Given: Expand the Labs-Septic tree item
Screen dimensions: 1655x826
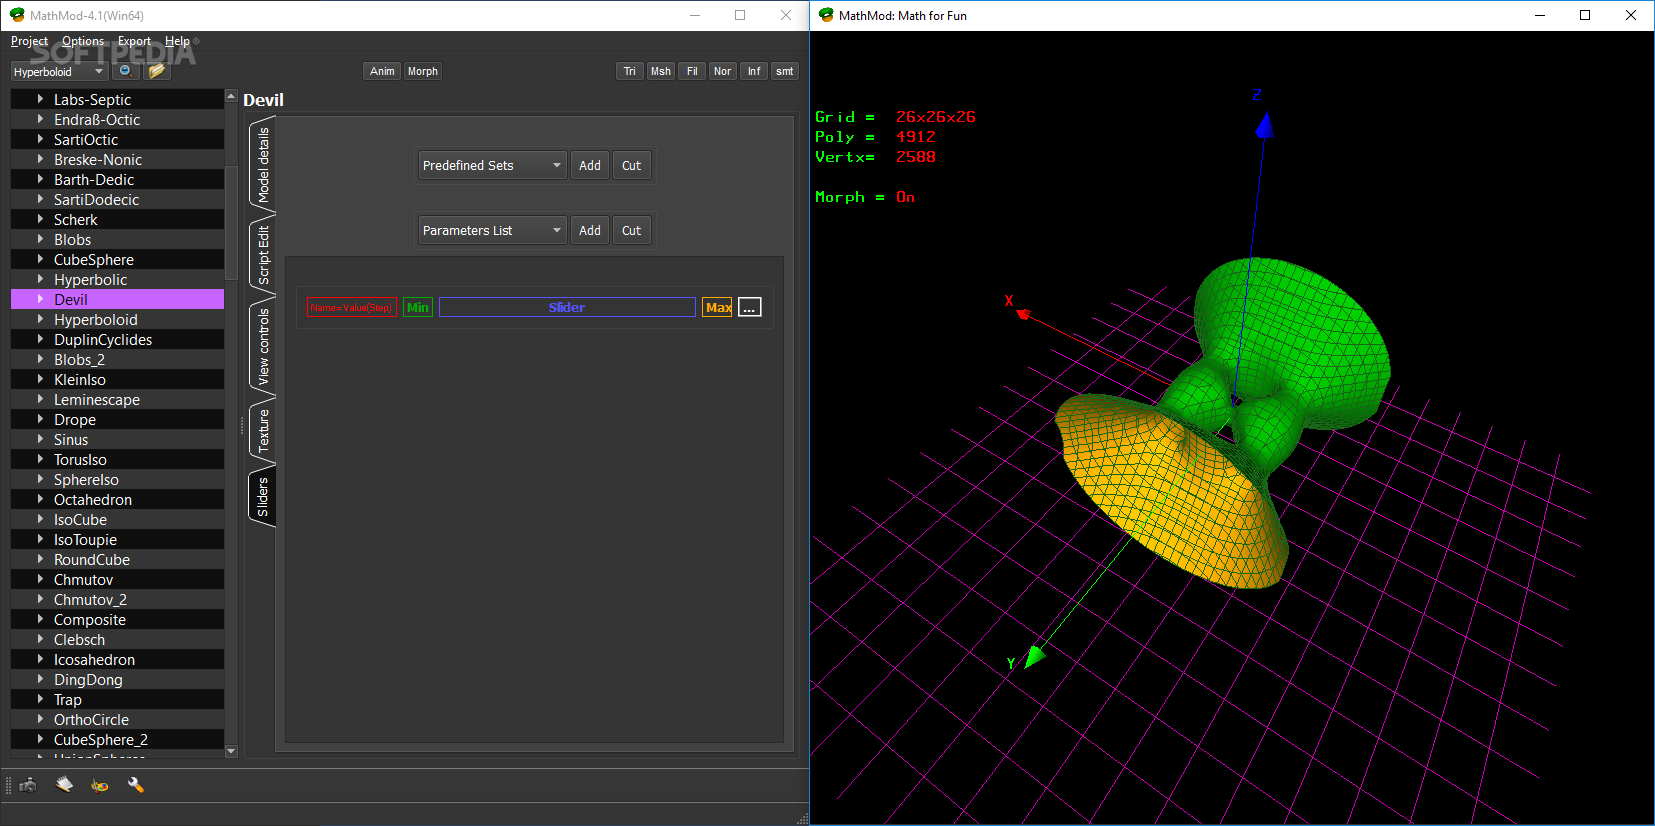Looking at the screenshot, I should pos(40,99).
